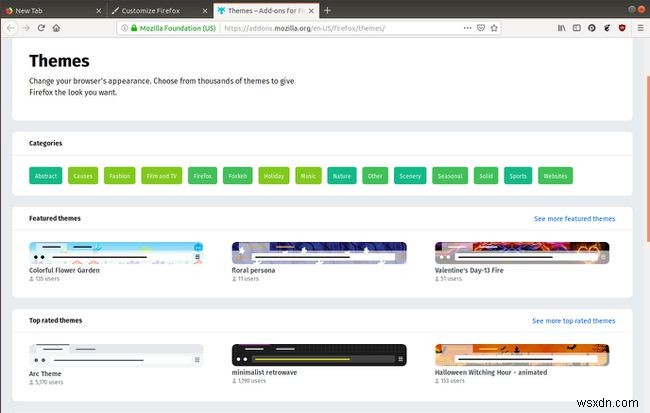Follow See more top rated themes link

(x=574, y=321)
